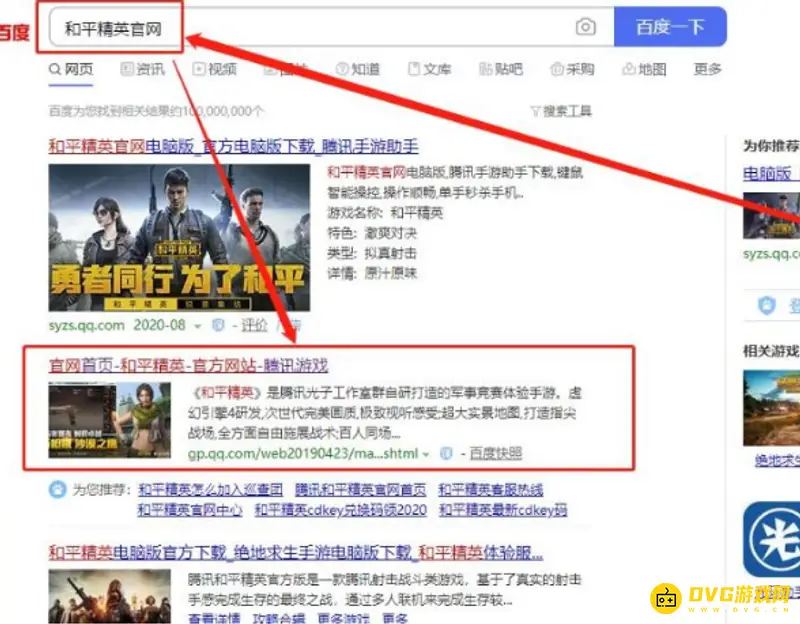
Task: Open 更多游戏 link in third result
Action: [343, 618]
